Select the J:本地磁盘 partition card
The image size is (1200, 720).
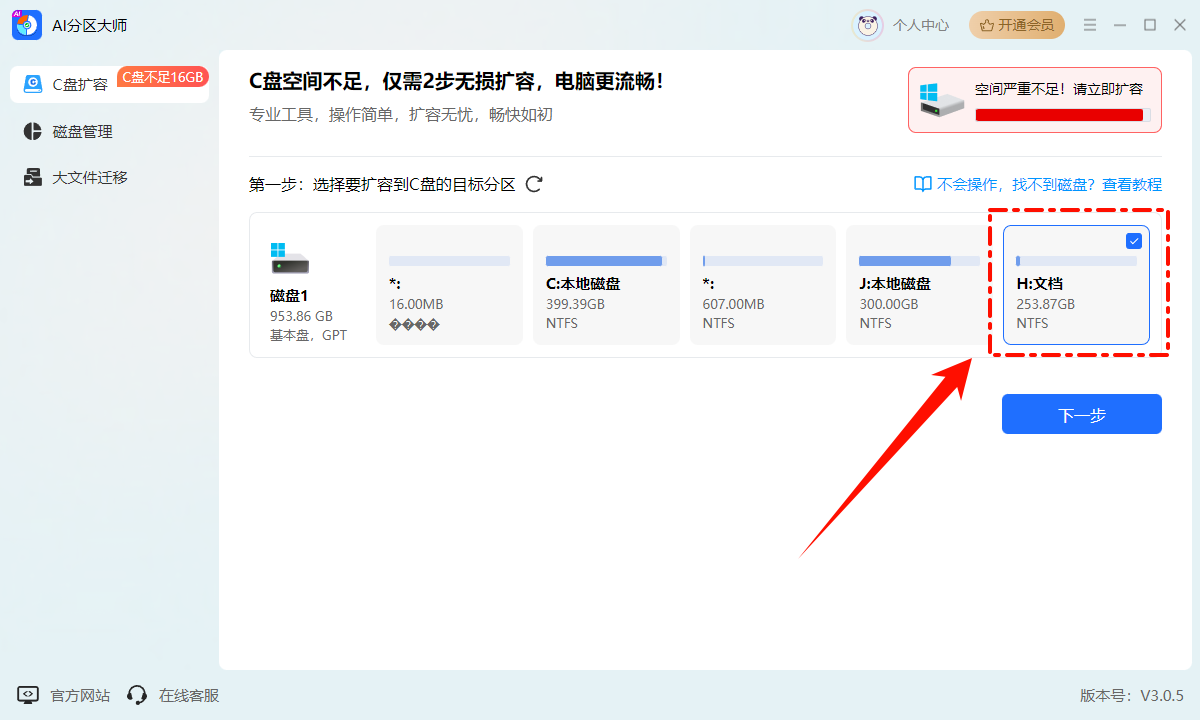coord(919,285)
